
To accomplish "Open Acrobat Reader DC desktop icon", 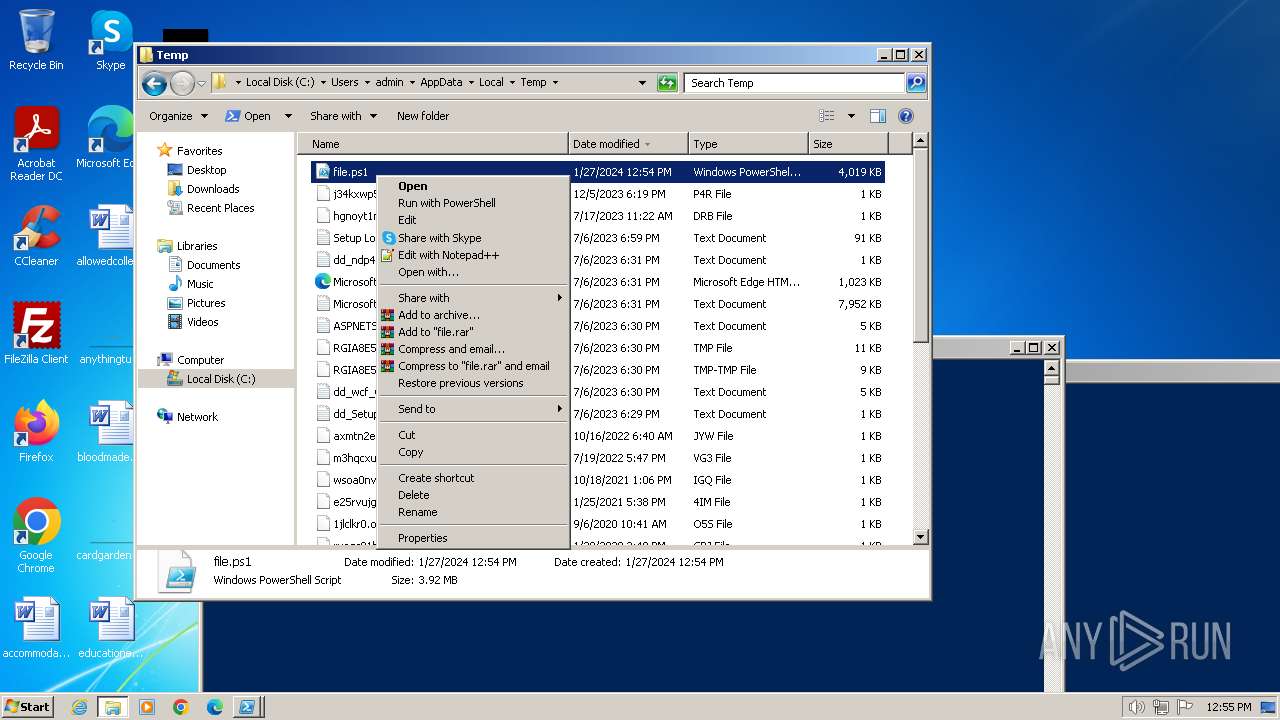I will (36, 144).
